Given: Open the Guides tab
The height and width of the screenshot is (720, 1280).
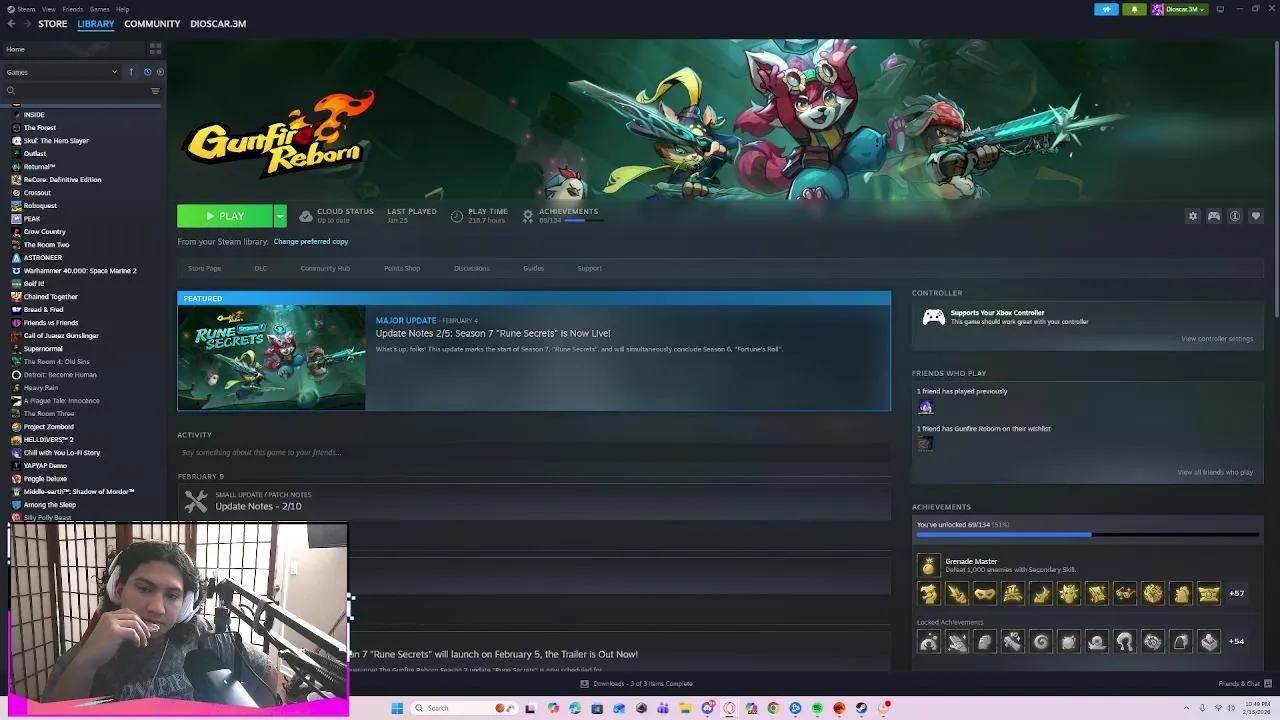Looking at the screenshot, I should (x=533, y=268).
